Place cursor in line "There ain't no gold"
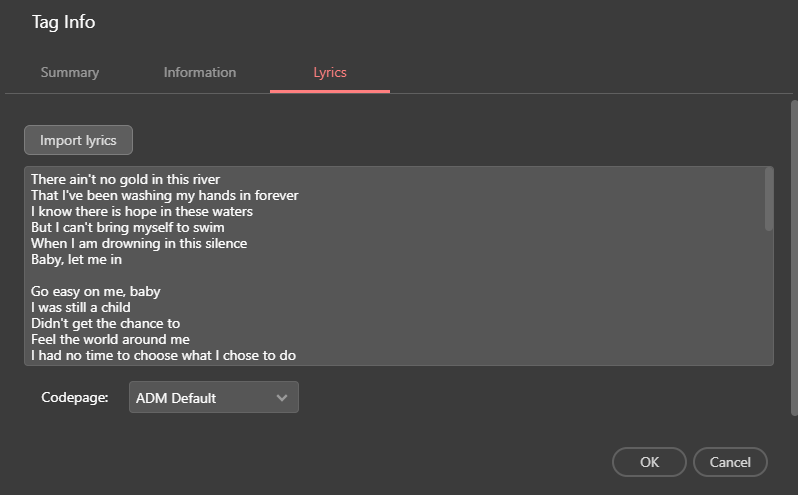 point(125,180)
